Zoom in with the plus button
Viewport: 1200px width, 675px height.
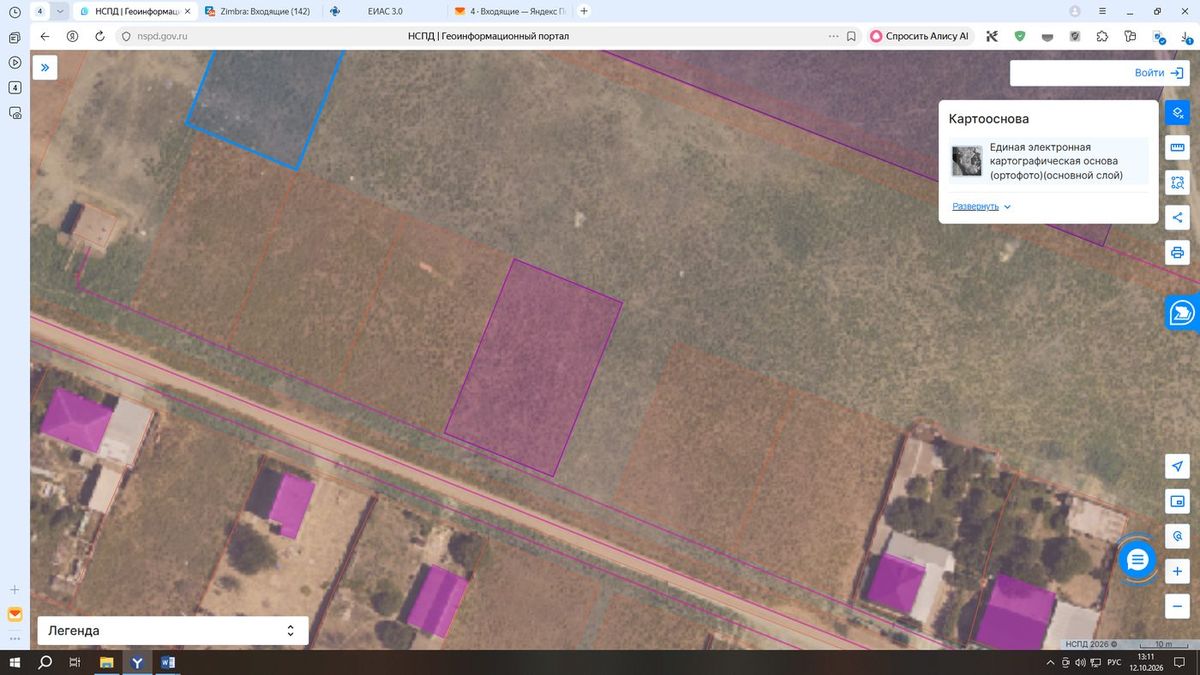coord(1178,571)
